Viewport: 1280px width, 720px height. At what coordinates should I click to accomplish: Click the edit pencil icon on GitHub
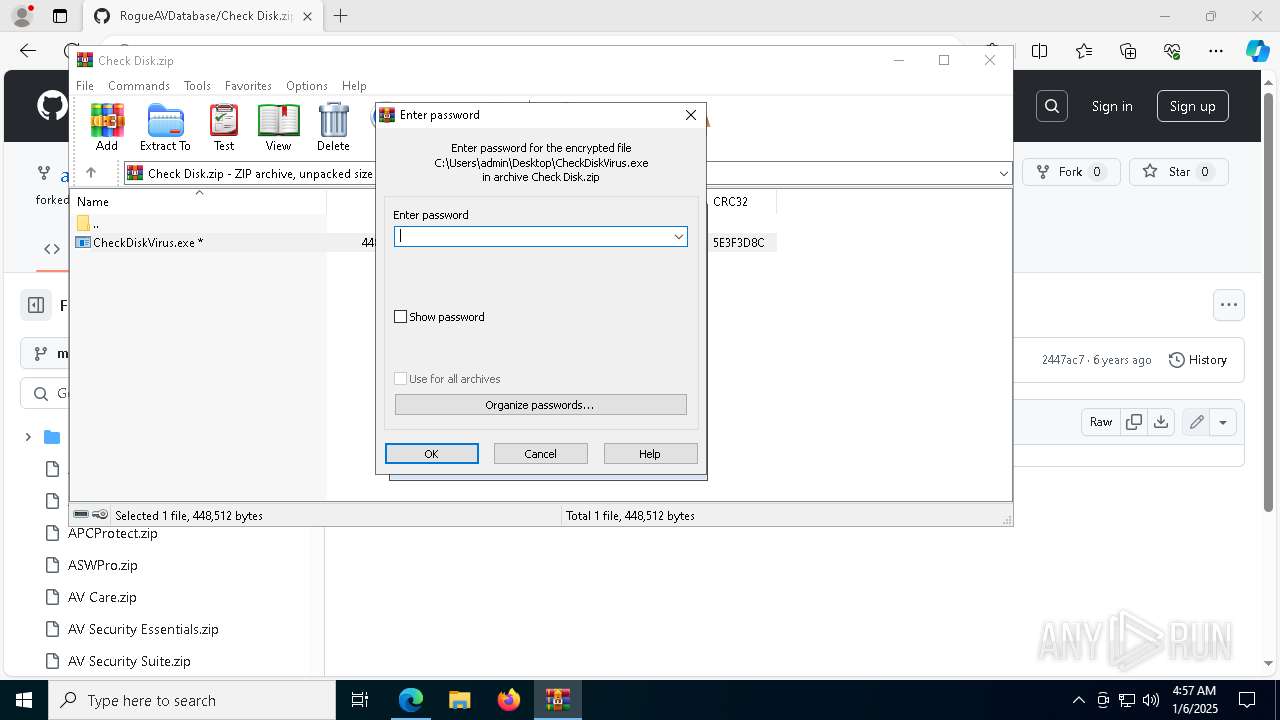click(1196, 422)
